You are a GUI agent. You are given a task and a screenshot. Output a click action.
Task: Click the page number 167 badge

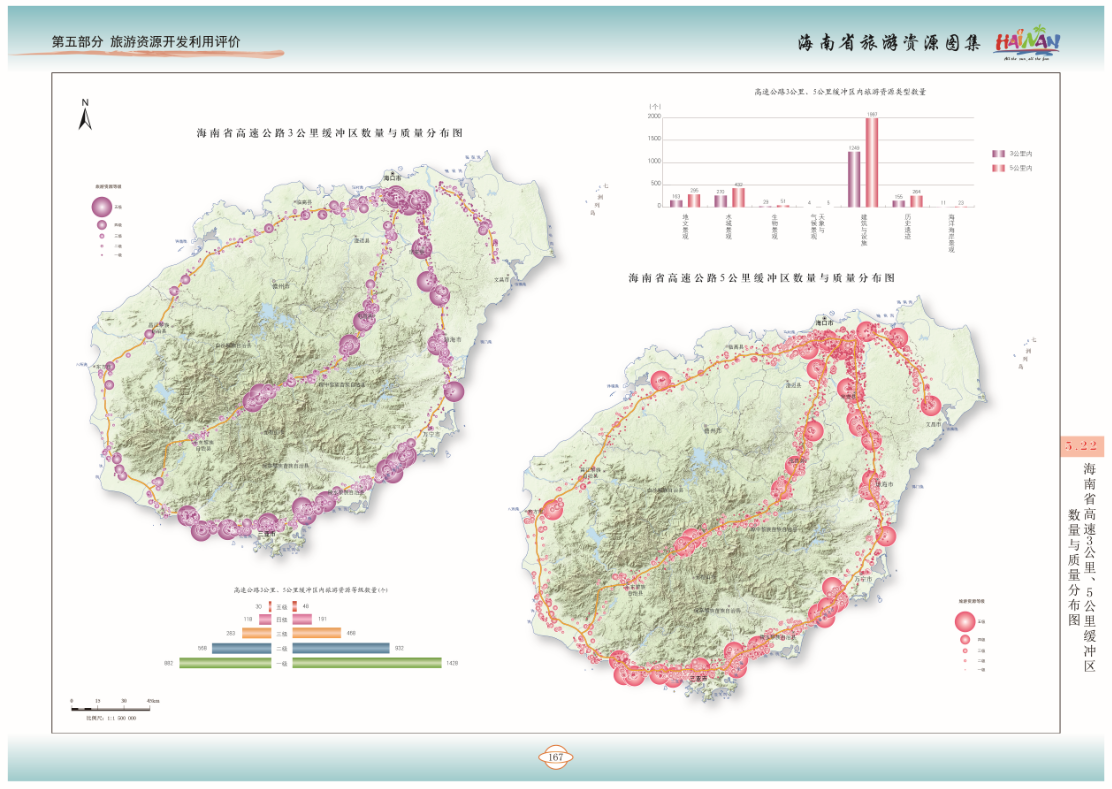[556, 757]
